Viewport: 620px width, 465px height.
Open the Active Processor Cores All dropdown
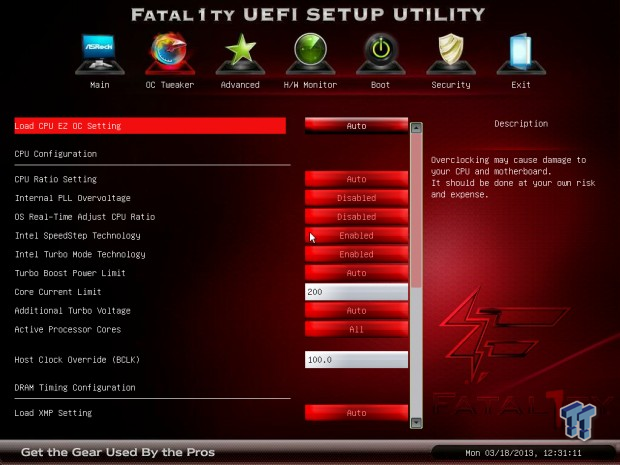[356, 329]
